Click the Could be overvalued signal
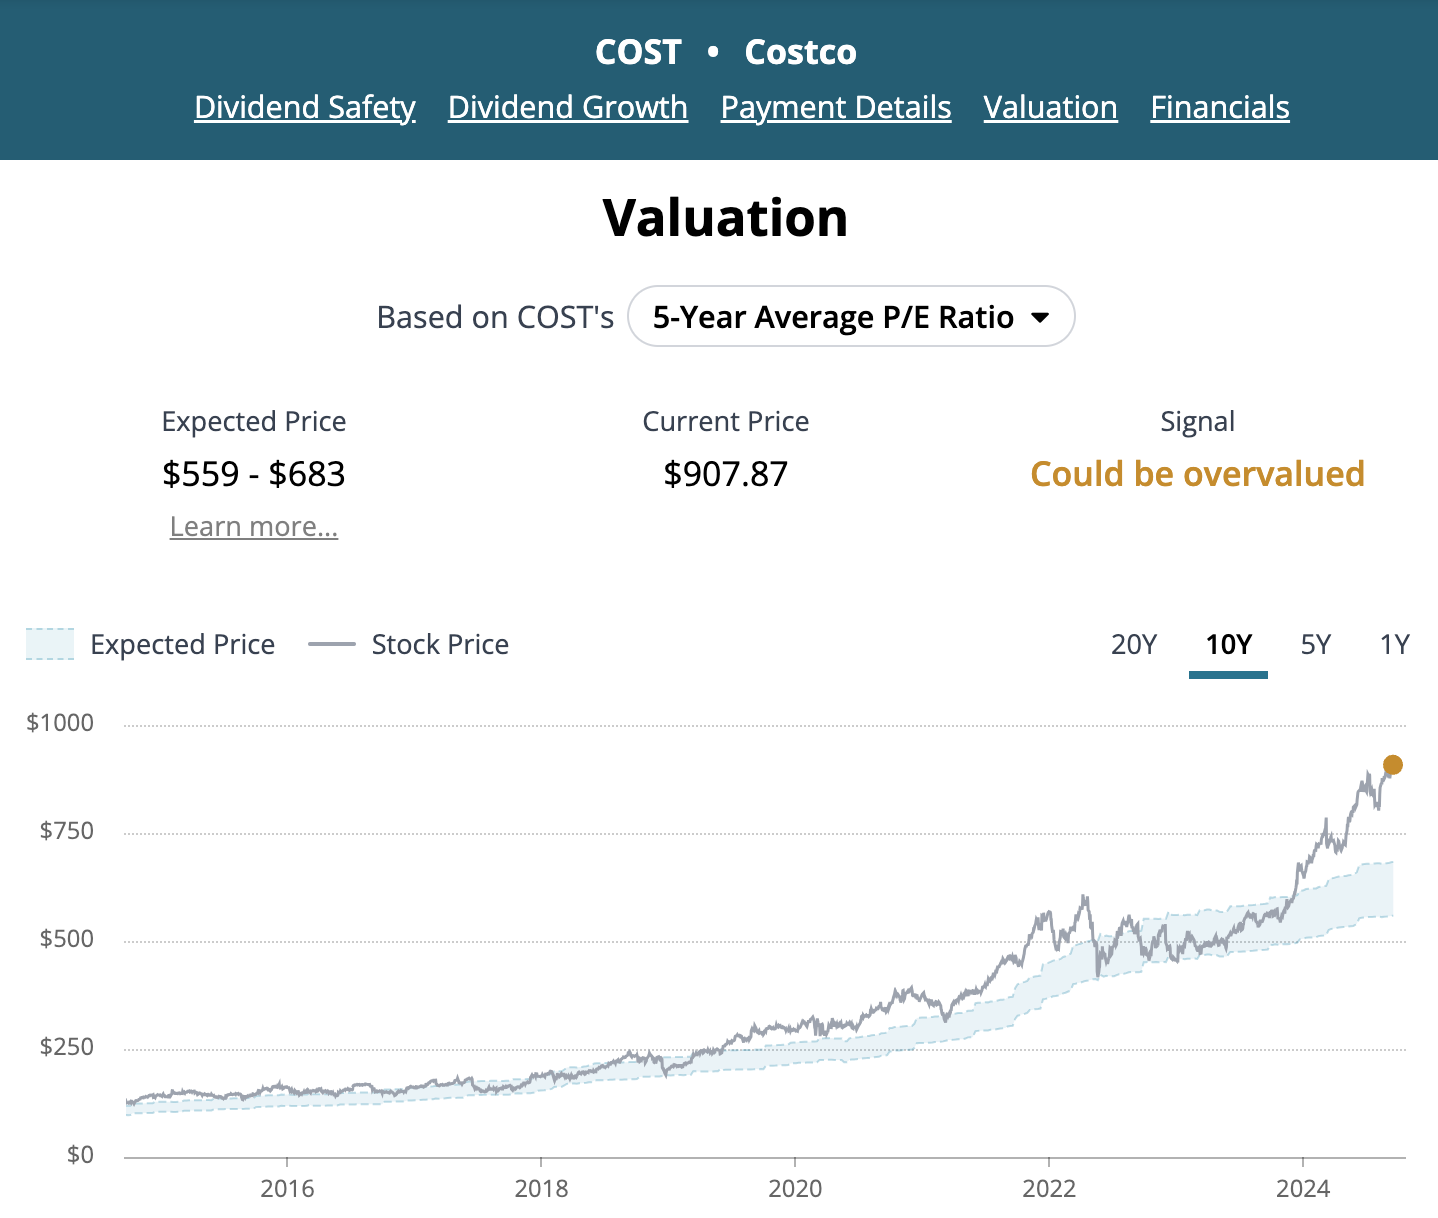The height and width of the screenshot is (1218, 1438). [1197, 474]
